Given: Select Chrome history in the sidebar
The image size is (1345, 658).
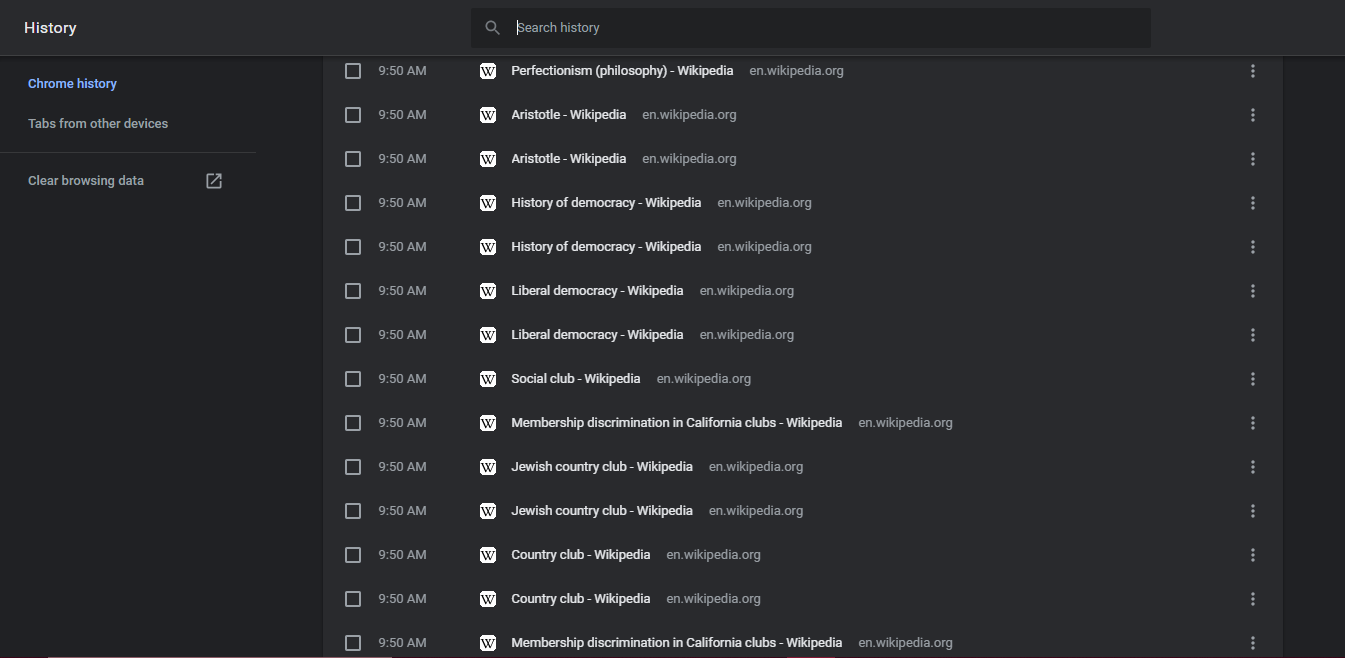Looking at the screenshot, I should 72,84.
